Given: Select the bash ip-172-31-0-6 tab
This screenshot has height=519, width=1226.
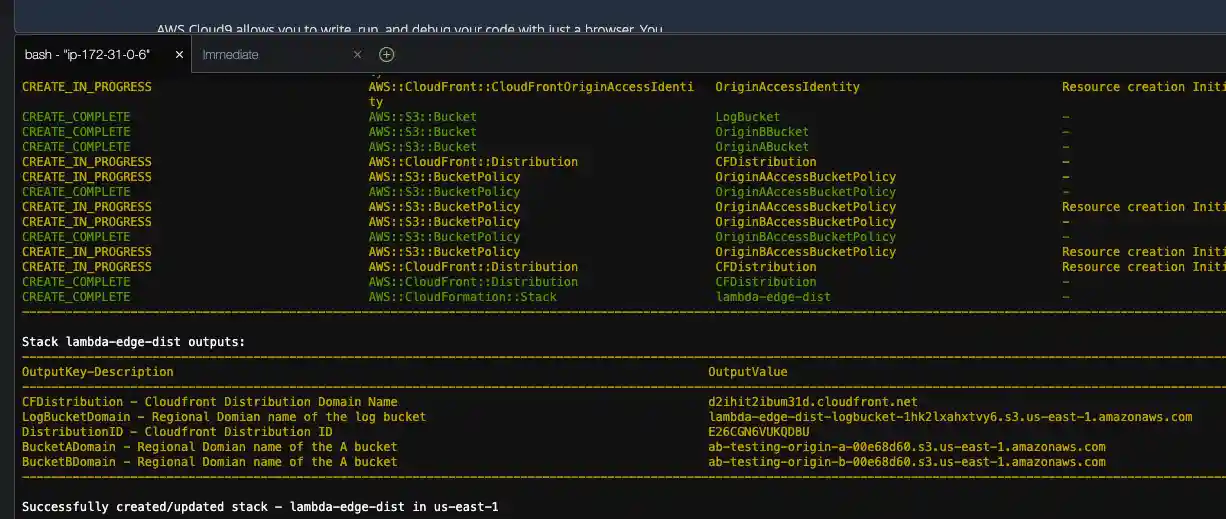Looking at the screenshot, I should [87, 55].
